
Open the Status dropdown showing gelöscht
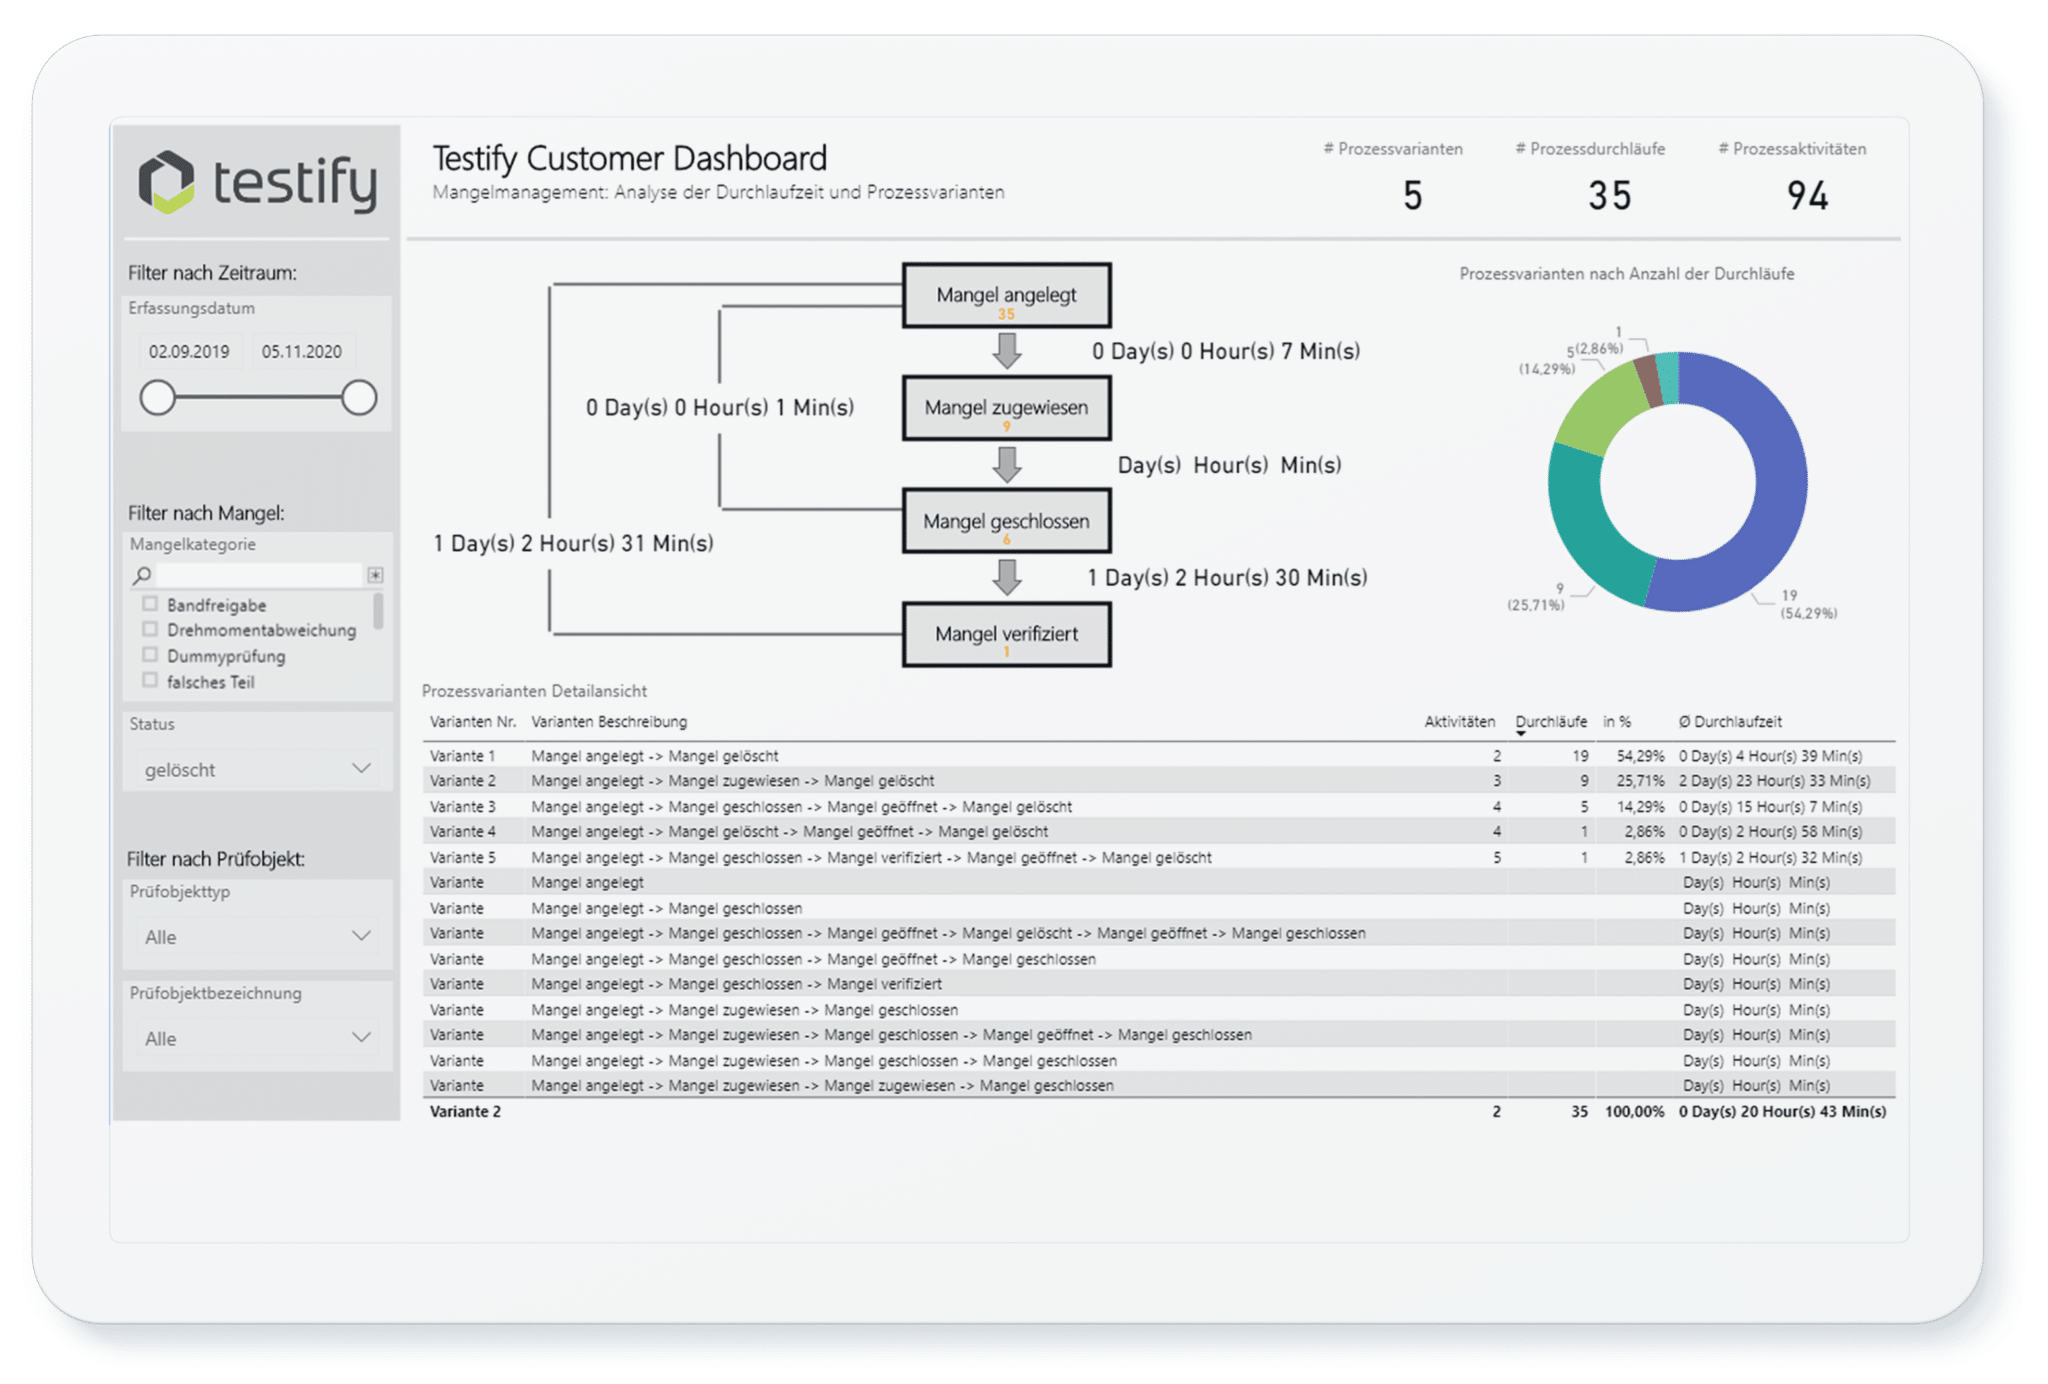tap(257, 769)
